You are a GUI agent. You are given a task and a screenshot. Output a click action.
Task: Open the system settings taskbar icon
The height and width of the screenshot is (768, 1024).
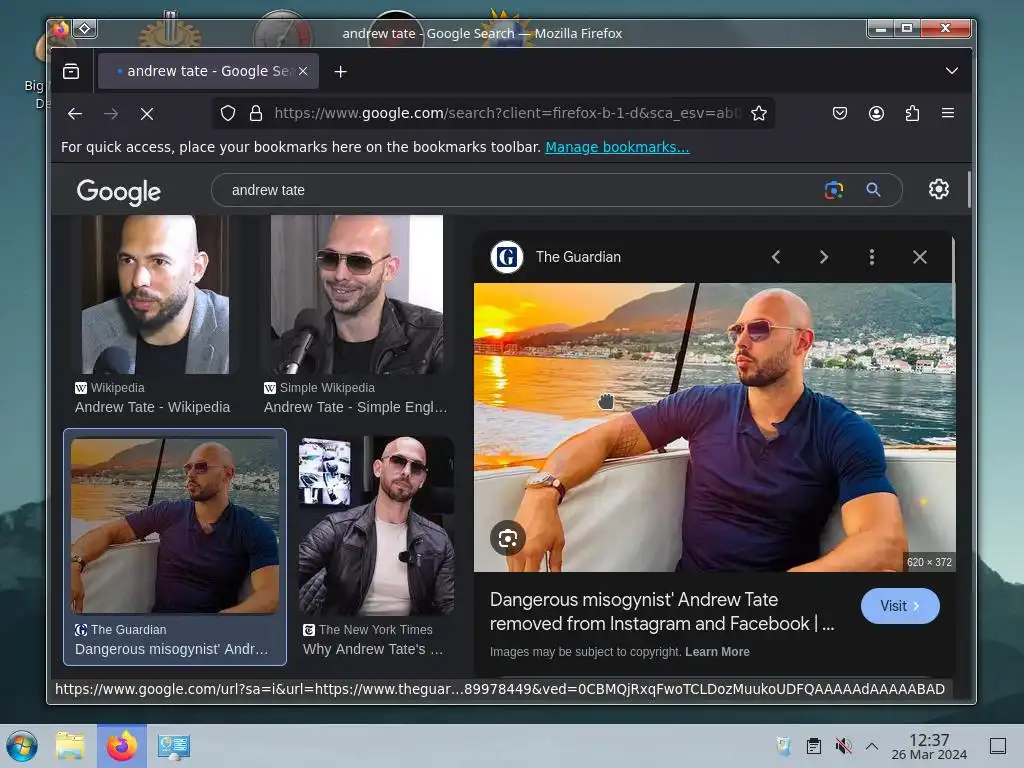(x=174, y=746)
